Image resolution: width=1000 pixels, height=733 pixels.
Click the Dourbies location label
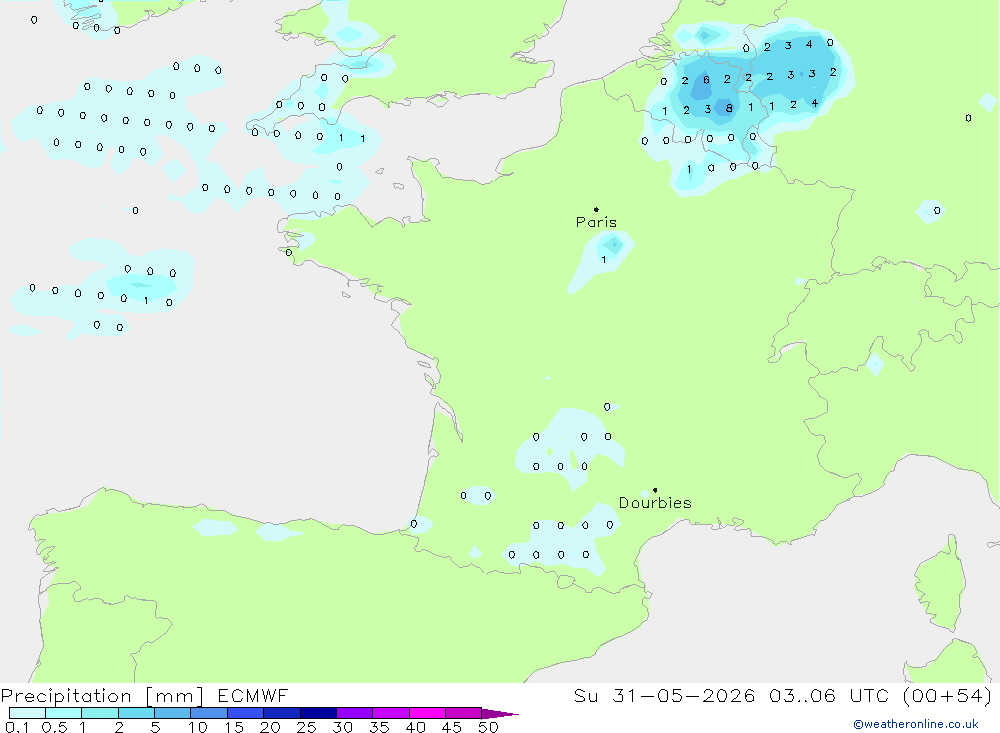click(x=655, y=503)
